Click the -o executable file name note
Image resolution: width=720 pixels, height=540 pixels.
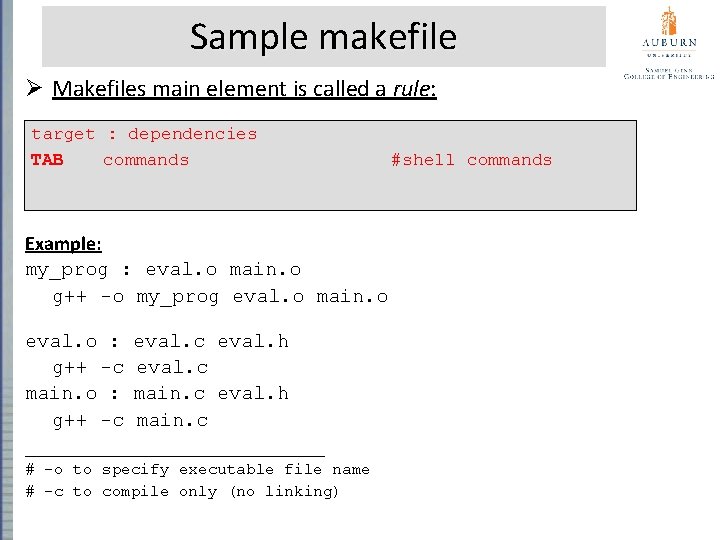tap(197, 469)
